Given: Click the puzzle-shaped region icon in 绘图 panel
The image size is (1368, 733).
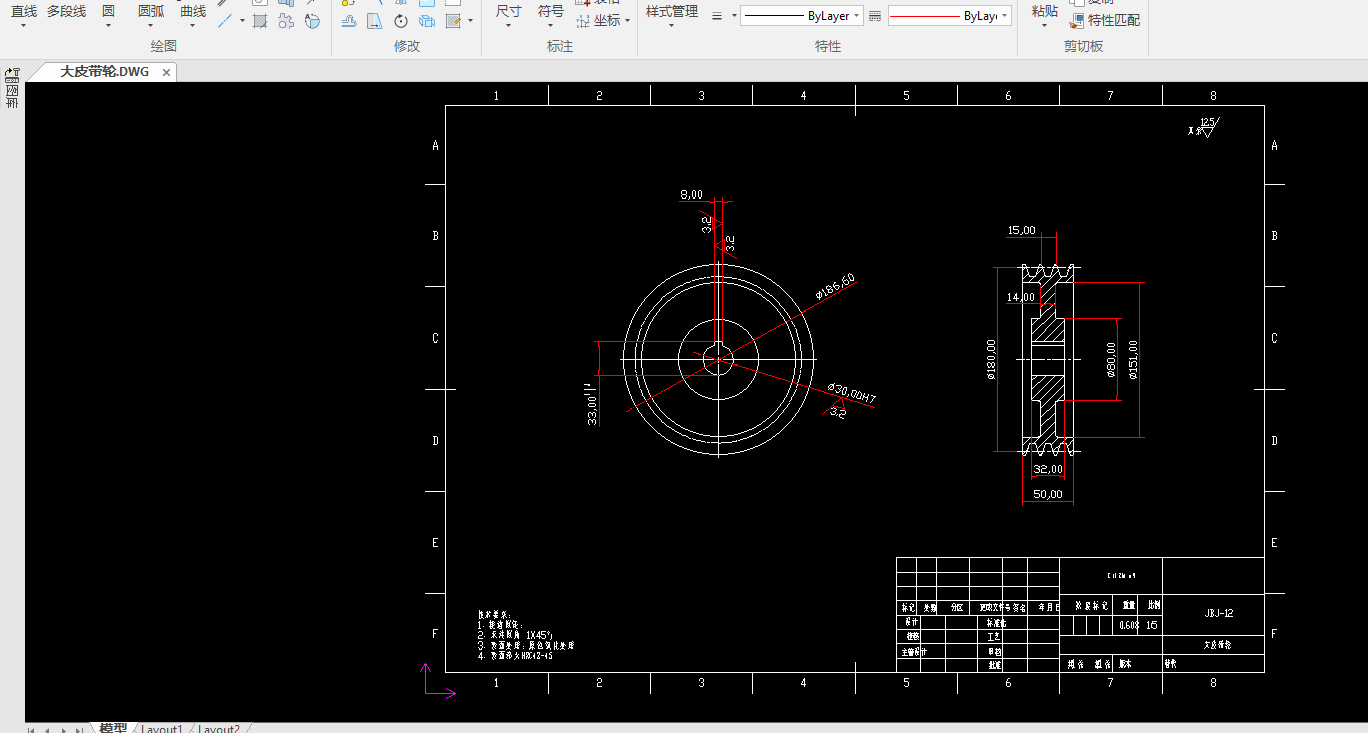Looking at the screenshot, I should coord(286,21).
